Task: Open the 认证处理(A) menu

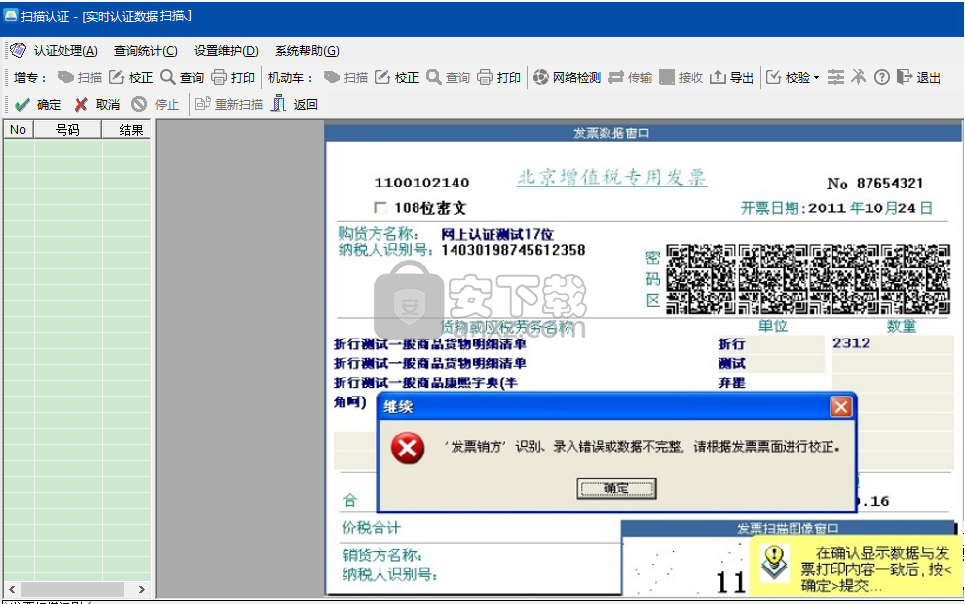Action: click(x=65, y=51)
